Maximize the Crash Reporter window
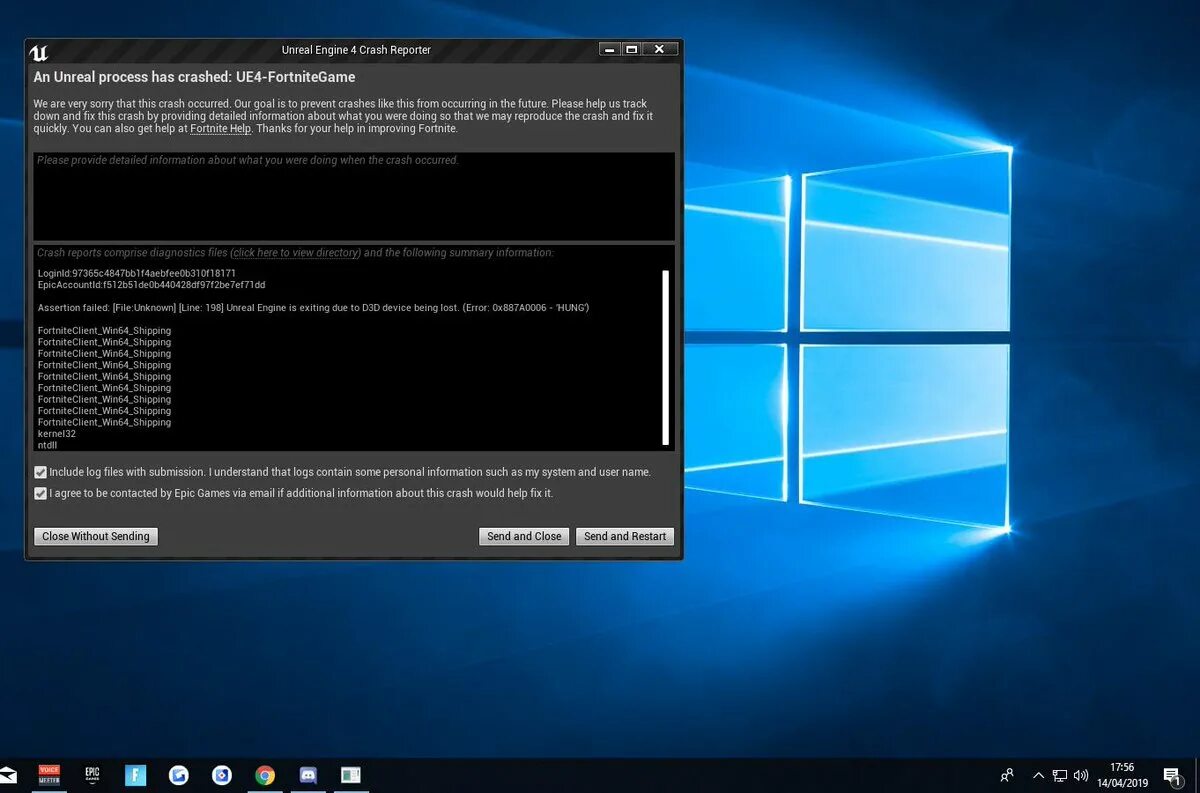The width and height of the screenshot is (1200, 793). pyautogui.click(x=631, y=49)
